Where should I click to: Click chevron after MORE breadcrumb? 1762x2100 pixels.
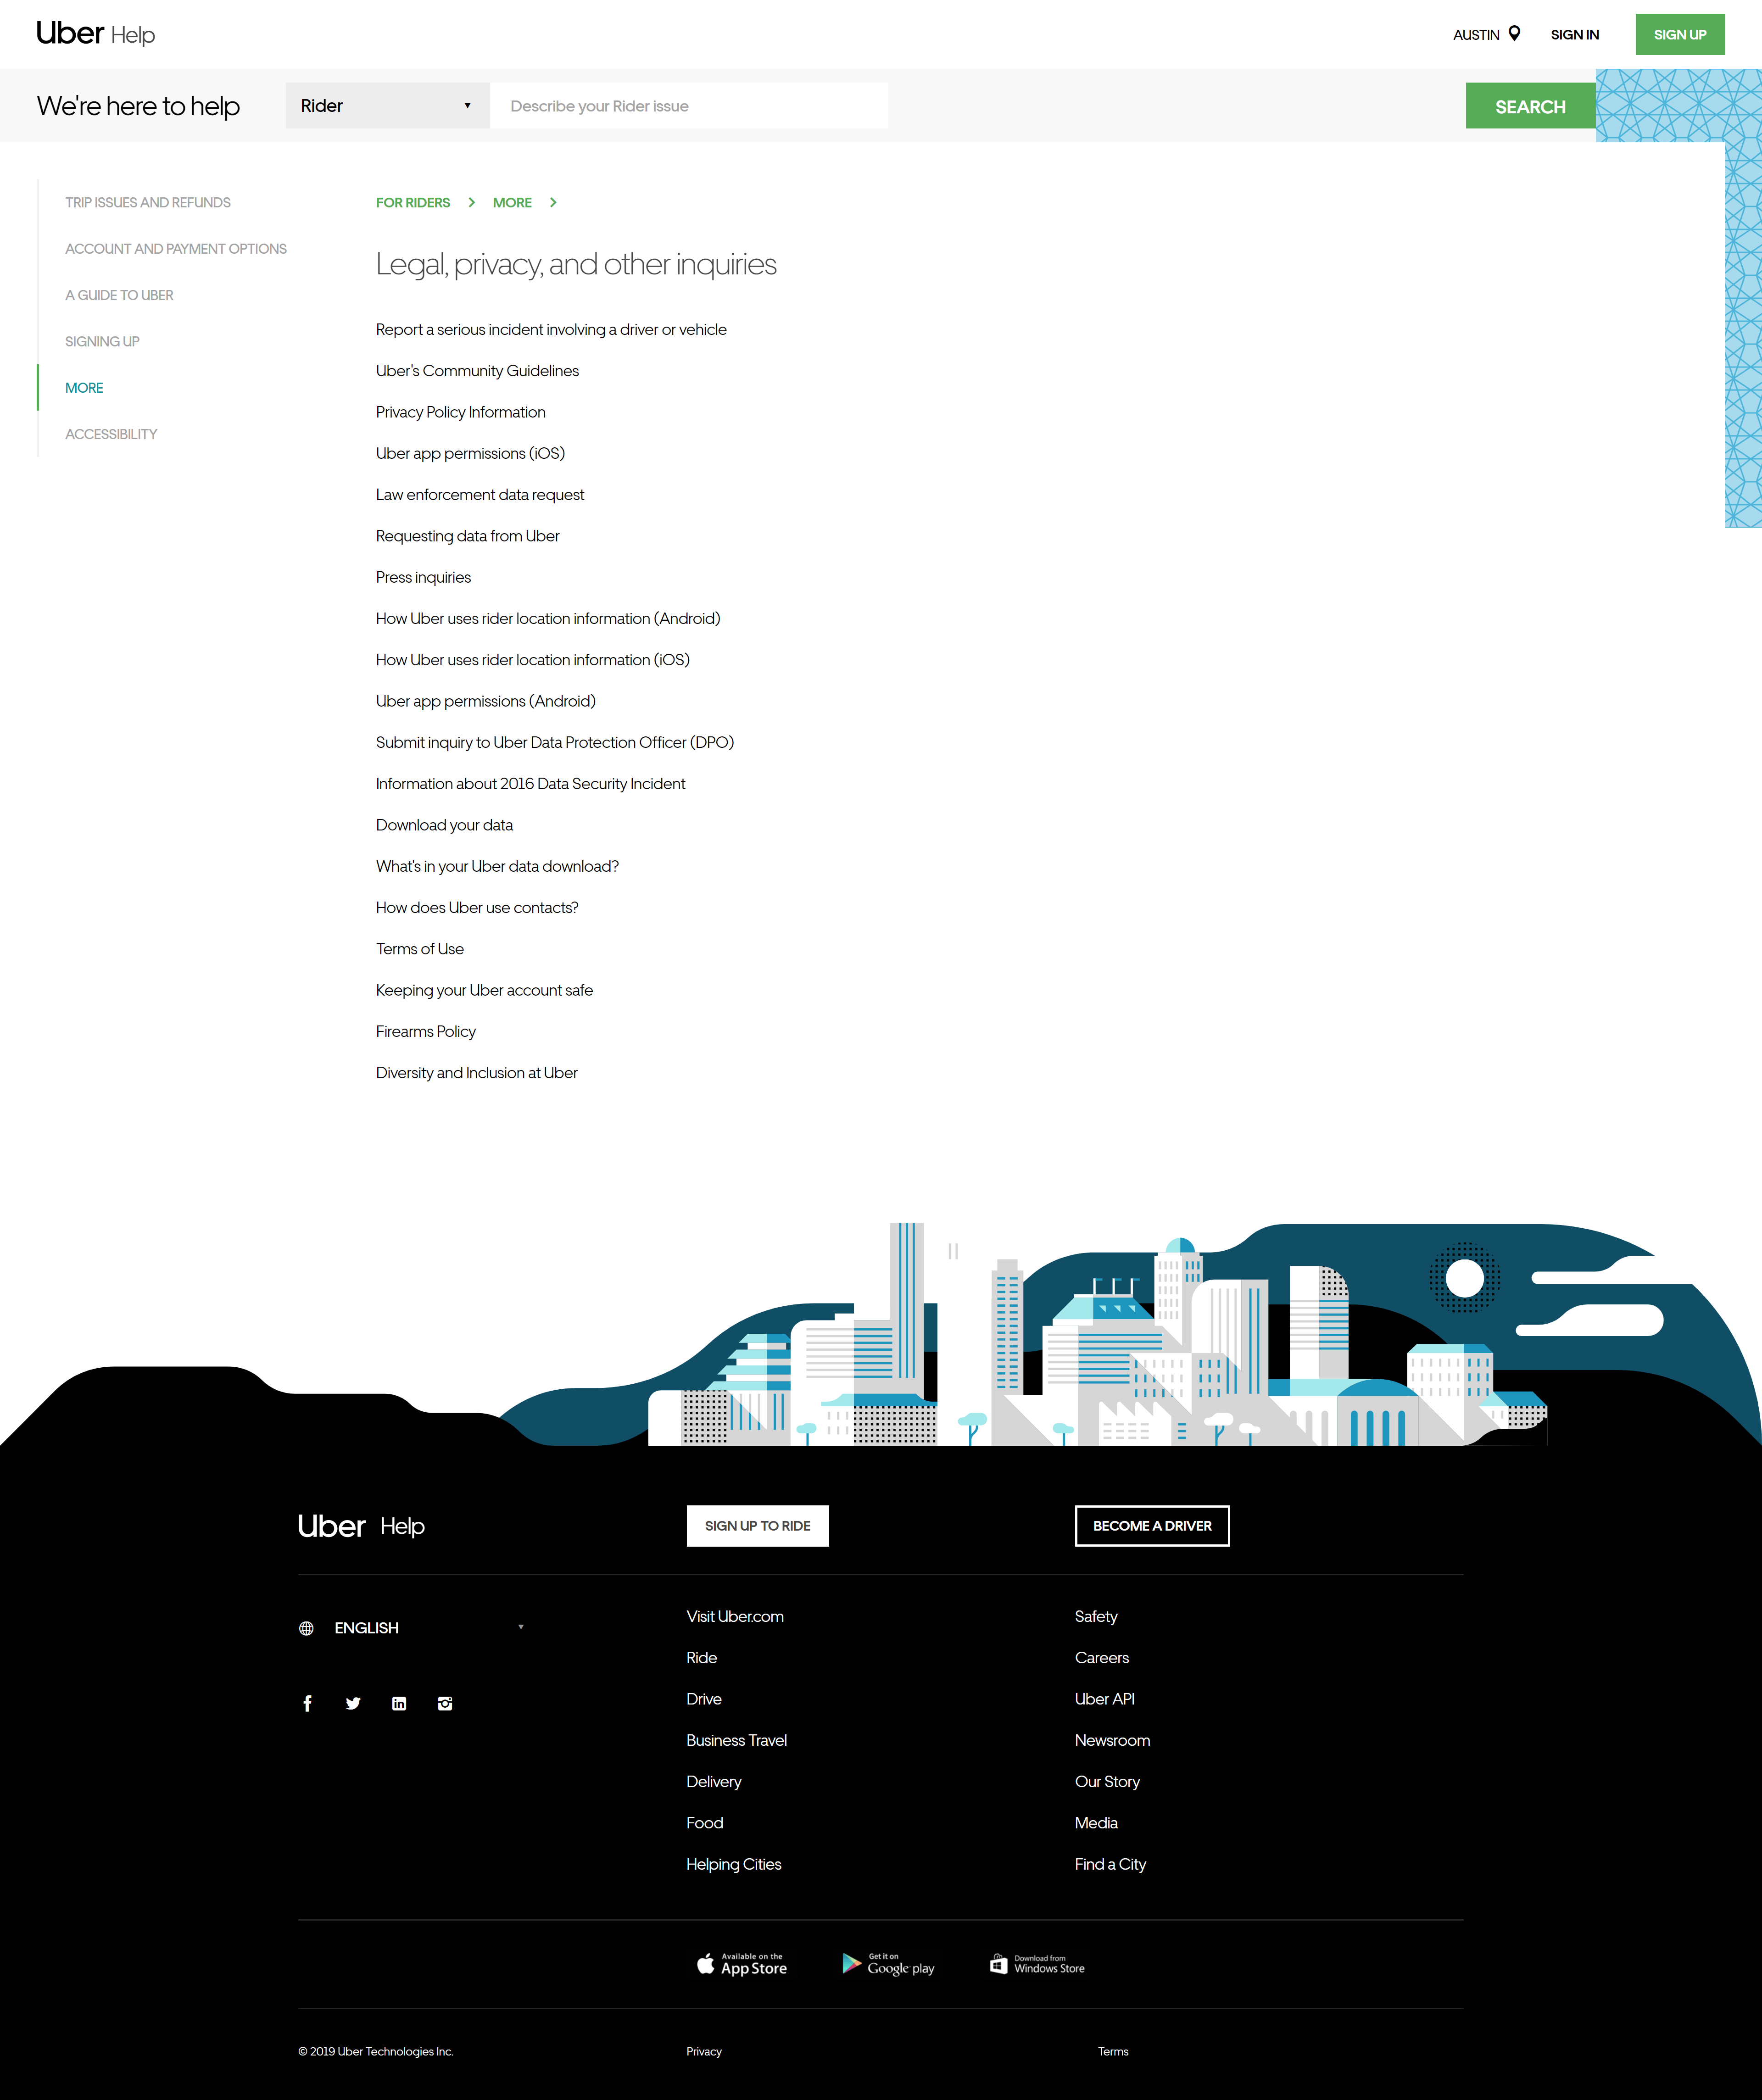click(x=552, y=203)
